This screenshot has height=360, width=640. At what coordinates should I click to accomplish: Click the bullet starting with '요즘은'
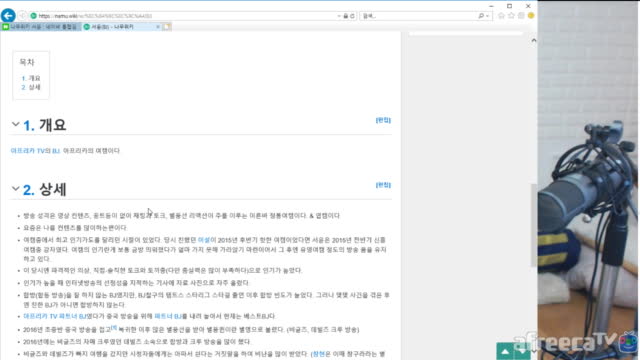coord(75,228)
